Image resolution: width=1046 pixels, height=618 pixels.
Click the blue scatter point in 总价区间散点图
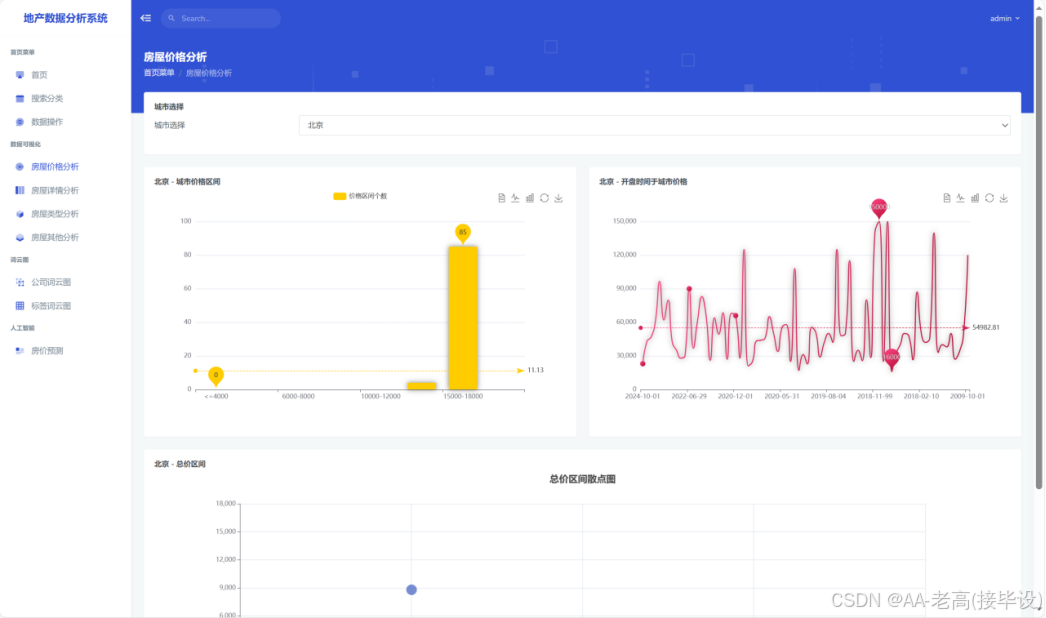412,590
